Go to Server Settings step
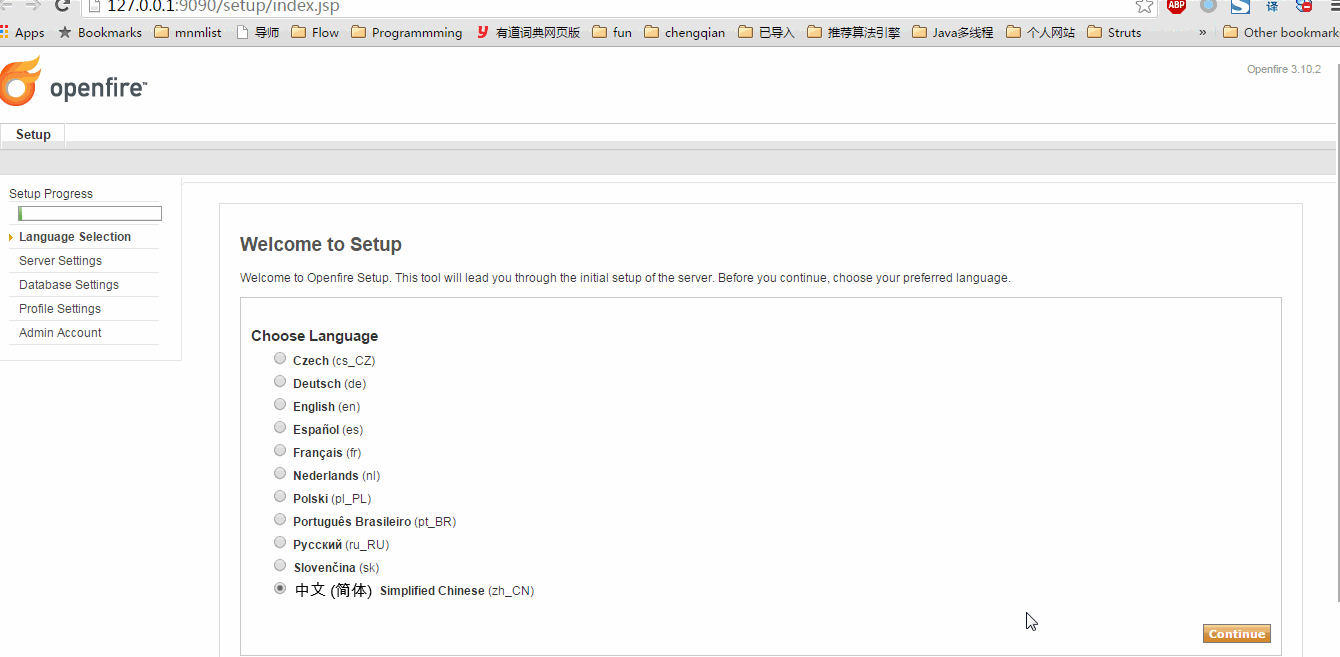 tap(60, 261)
